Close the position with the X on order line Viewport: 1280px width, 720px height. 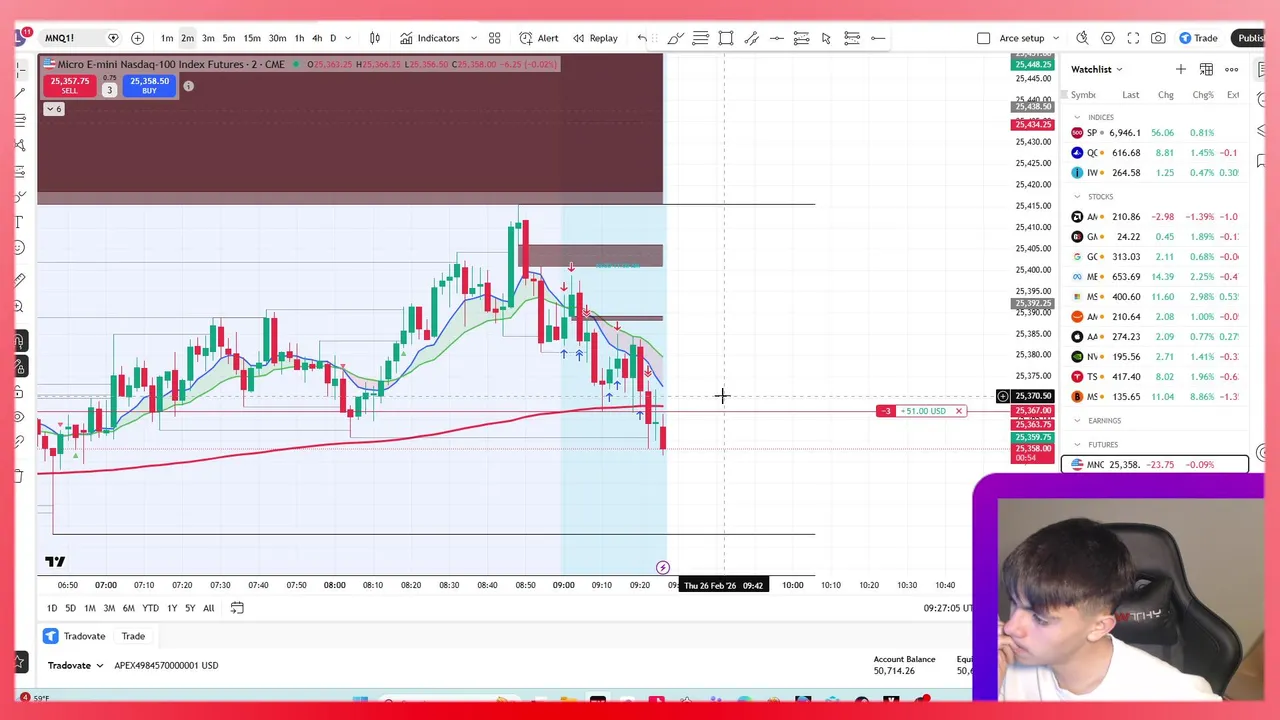958,411
